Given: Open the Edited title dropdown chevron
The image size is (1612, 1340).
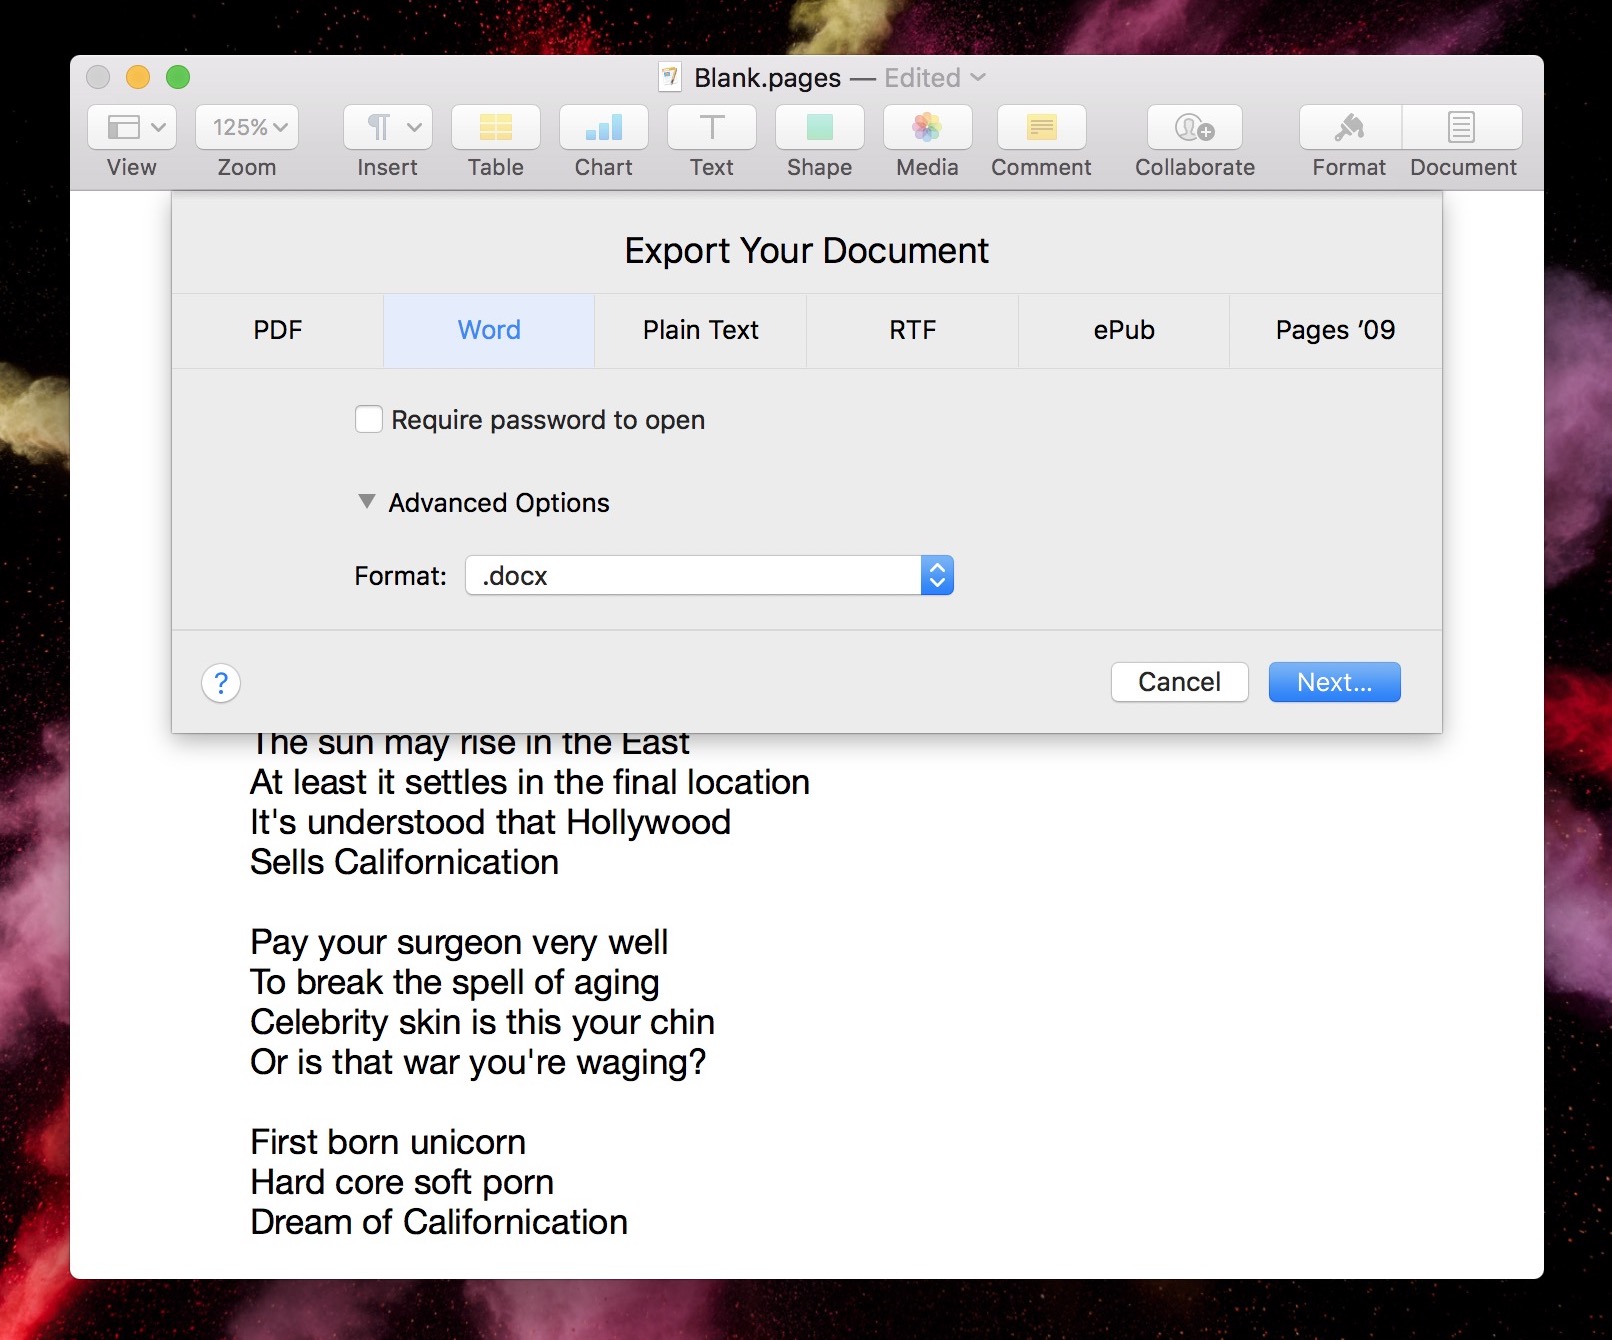Looking at the screenshot, I should coord(978,77).
